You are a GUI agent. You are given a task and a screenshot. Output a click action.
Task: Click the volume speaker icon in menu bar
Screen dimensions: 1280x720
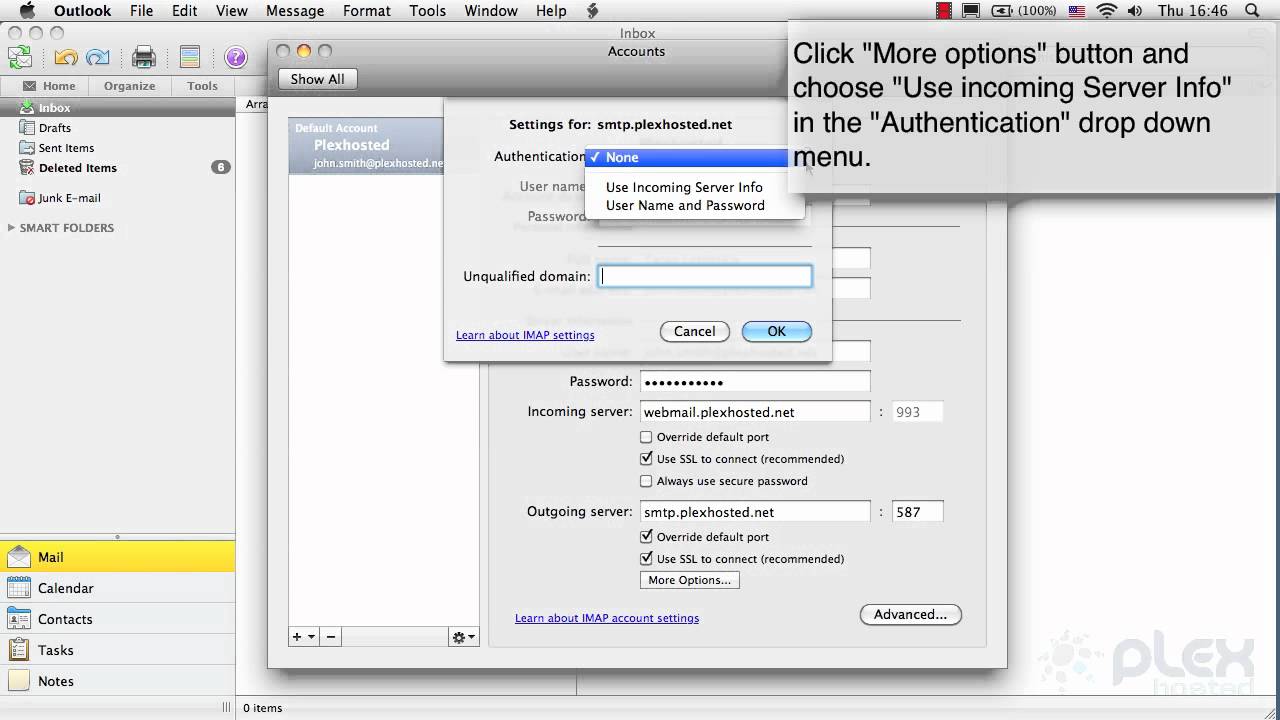point(1136,11)
